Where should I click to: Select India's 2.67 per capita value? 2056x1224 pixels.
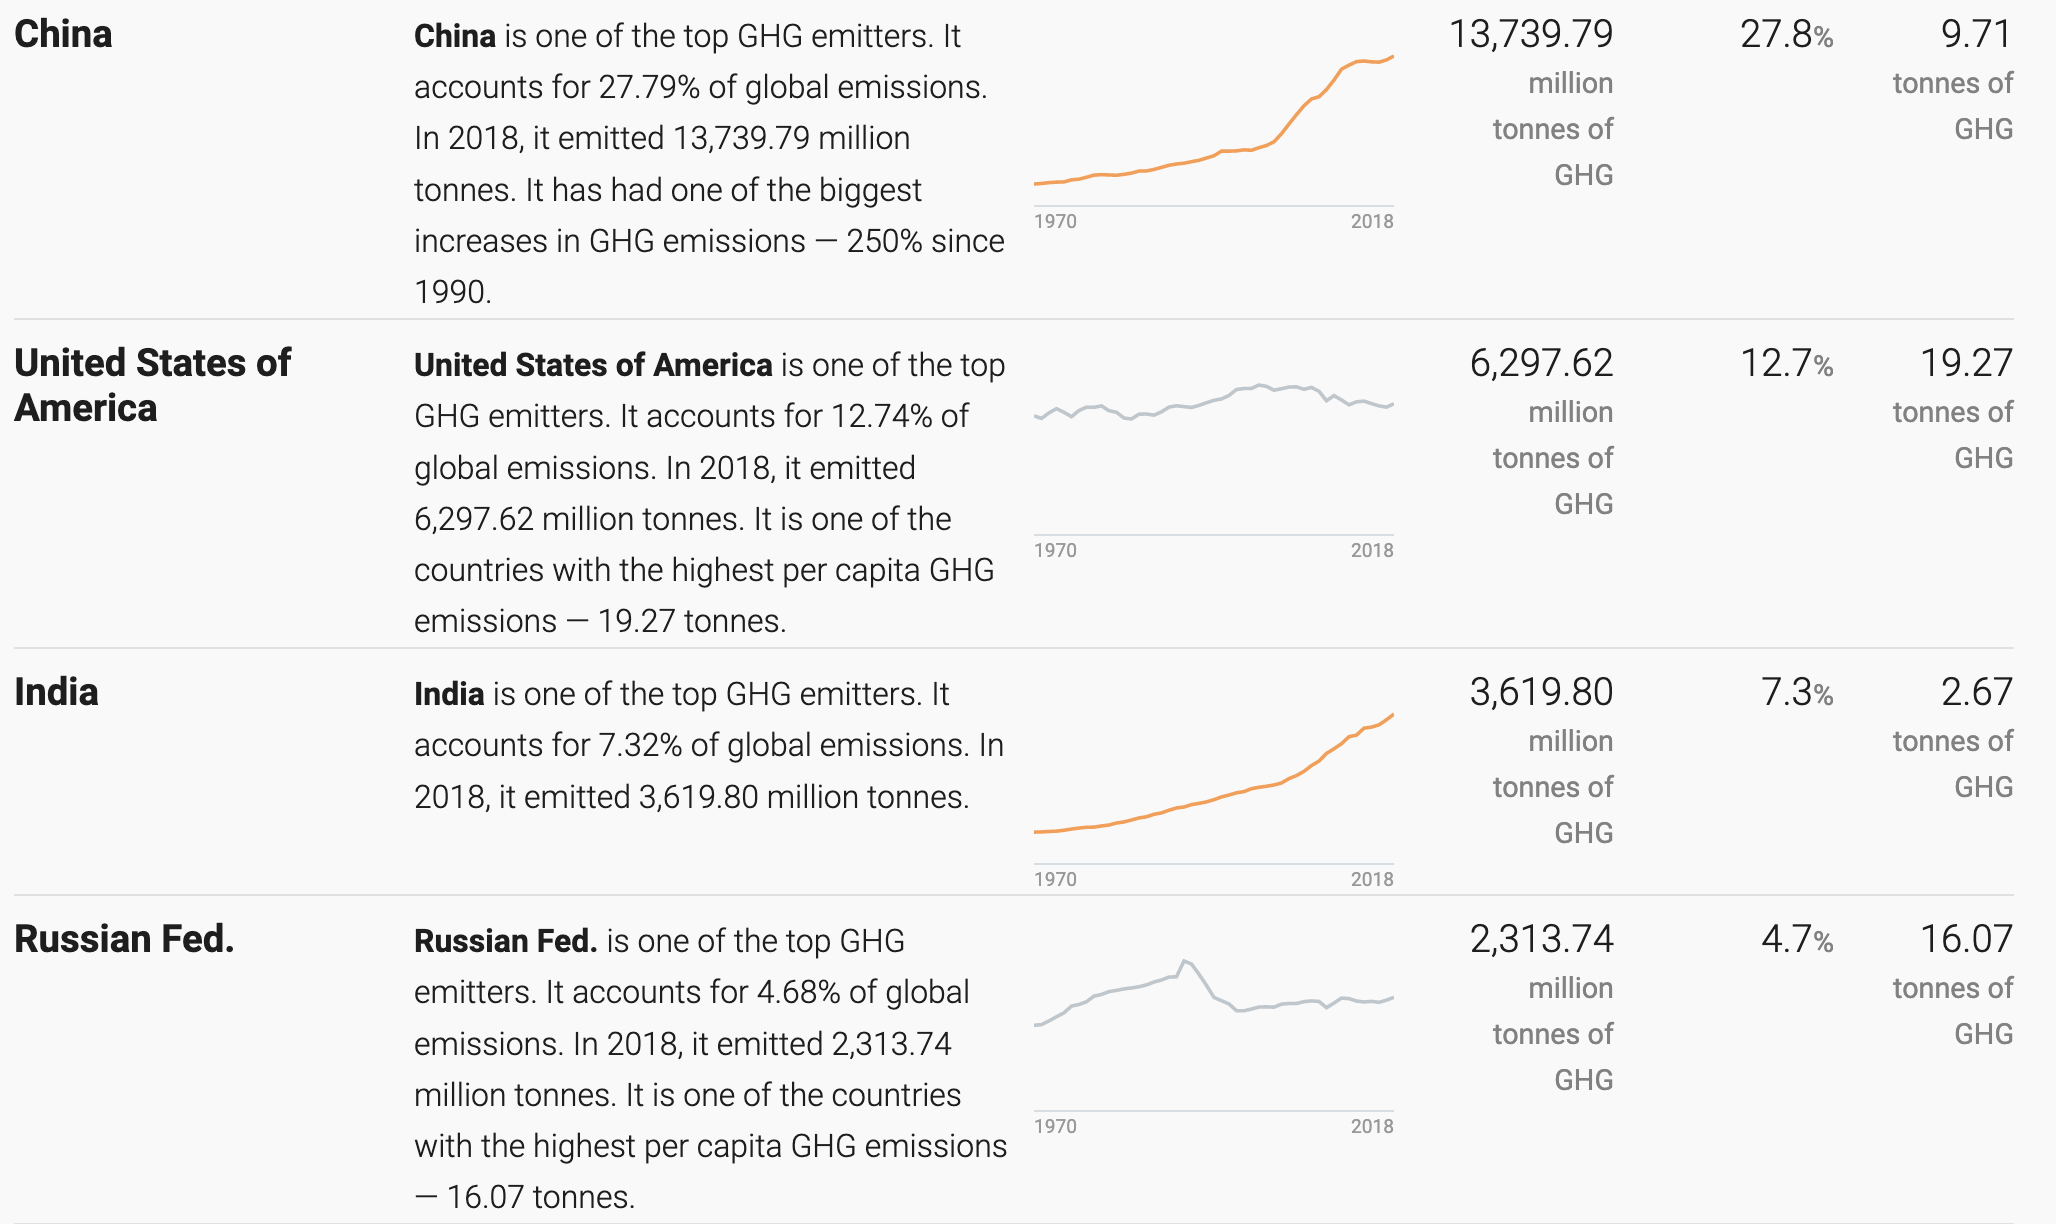(x=1976, y=693)
